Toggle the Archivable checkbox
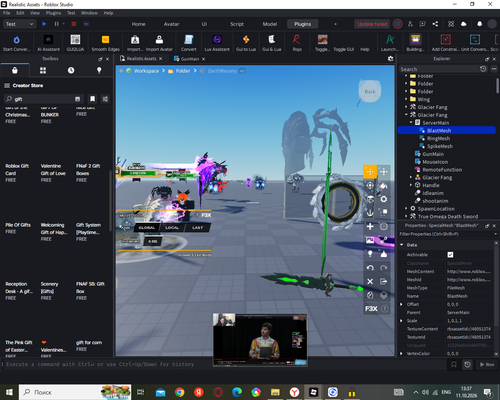This screenshot has width=500, height=400. (x=450, y=255)
